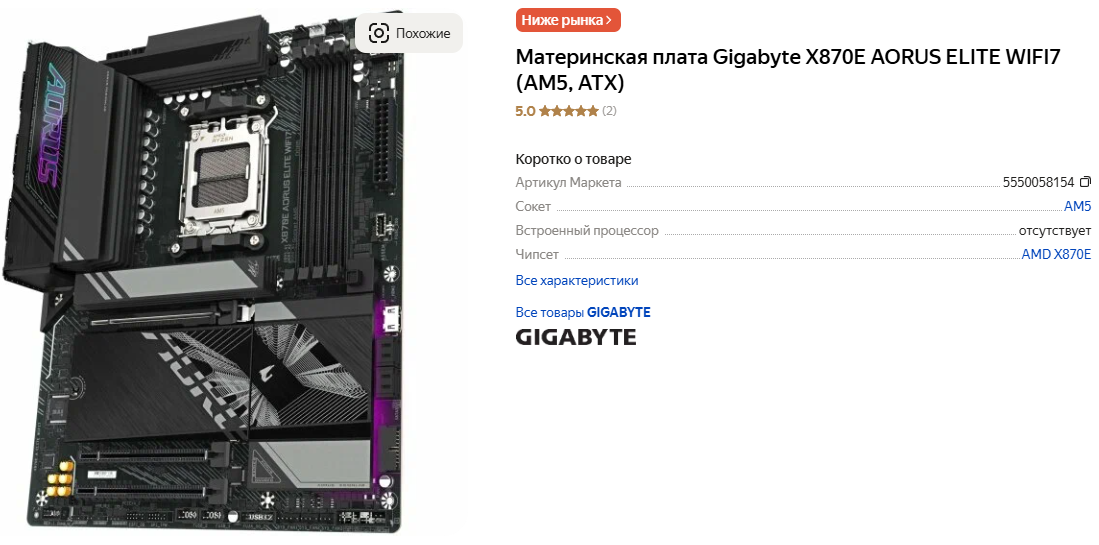Click the chevron arrow in Ниже рынка badge
This screenshot has width=1099, height=545.
[x=608, y=20]
